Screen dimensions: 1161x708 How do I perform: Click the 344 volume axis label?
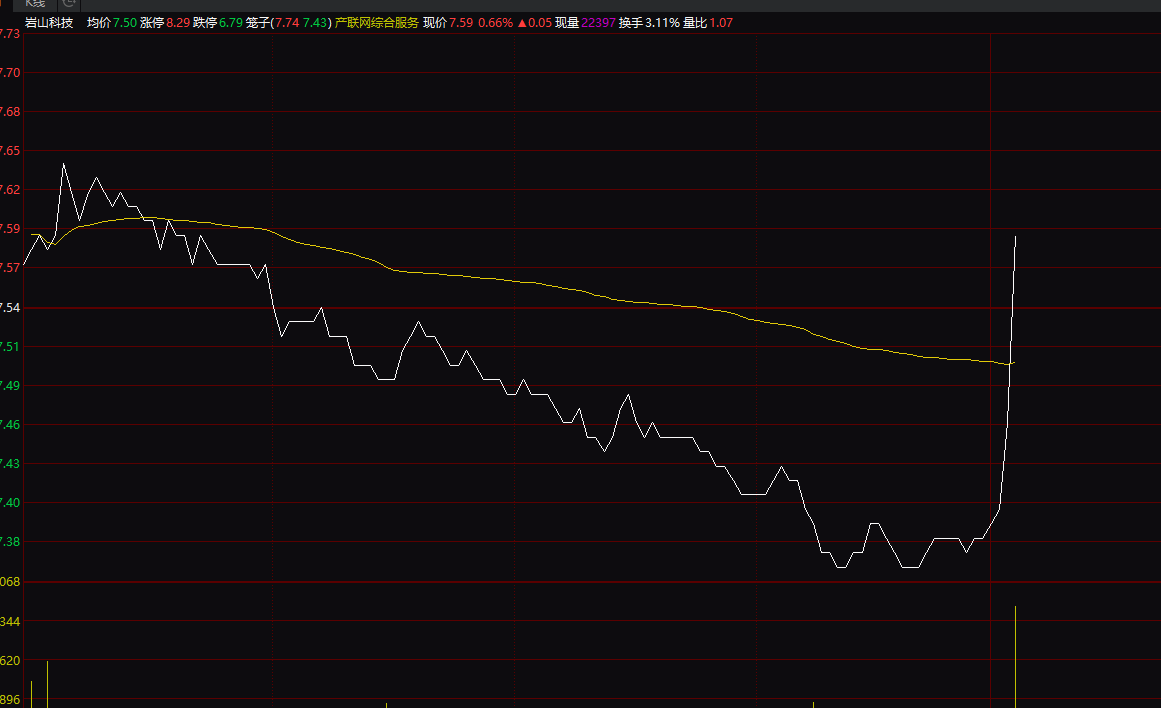click(x=10, y=622)
